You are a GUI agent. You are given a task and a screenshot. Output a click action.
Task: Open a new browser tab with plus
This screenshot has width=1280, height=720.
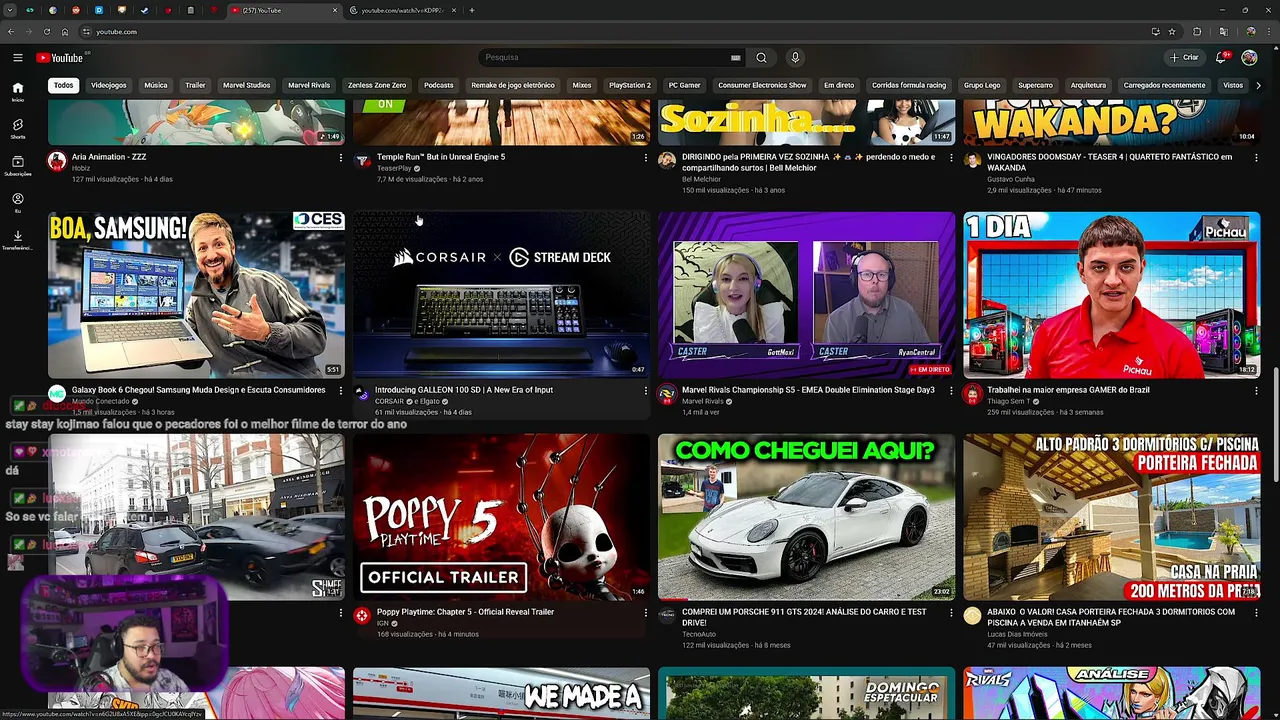click(x=472, y=10)
